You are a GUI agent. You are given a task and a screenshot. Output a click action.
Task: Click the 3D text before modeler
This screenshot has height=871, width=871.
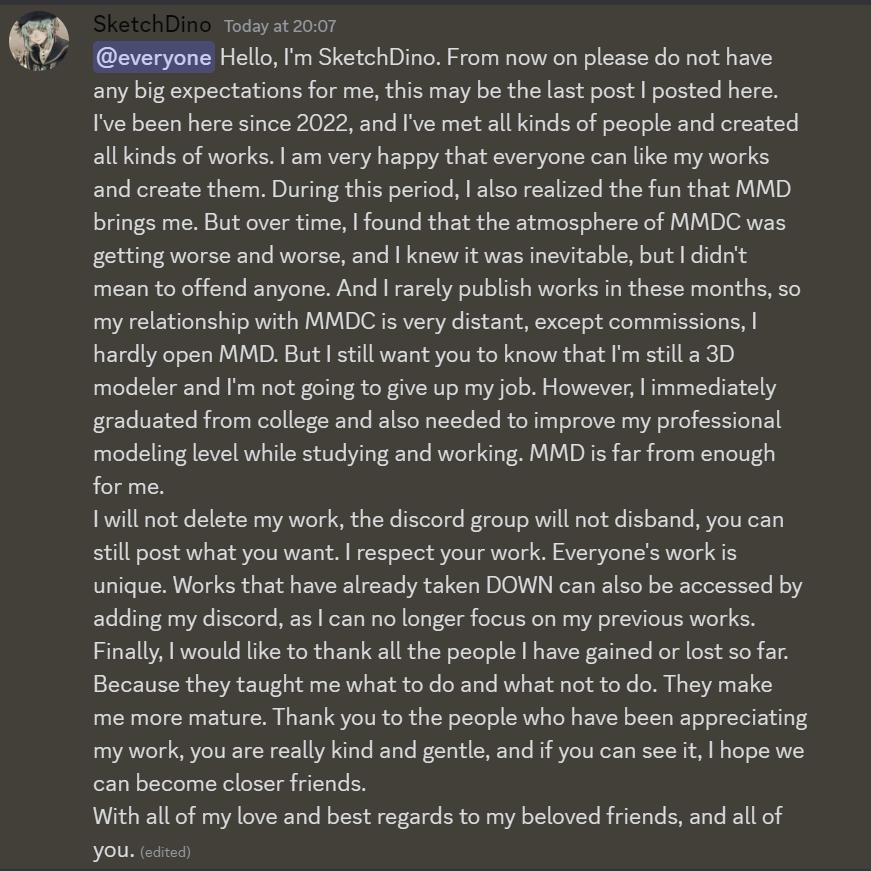pos(720,354)
